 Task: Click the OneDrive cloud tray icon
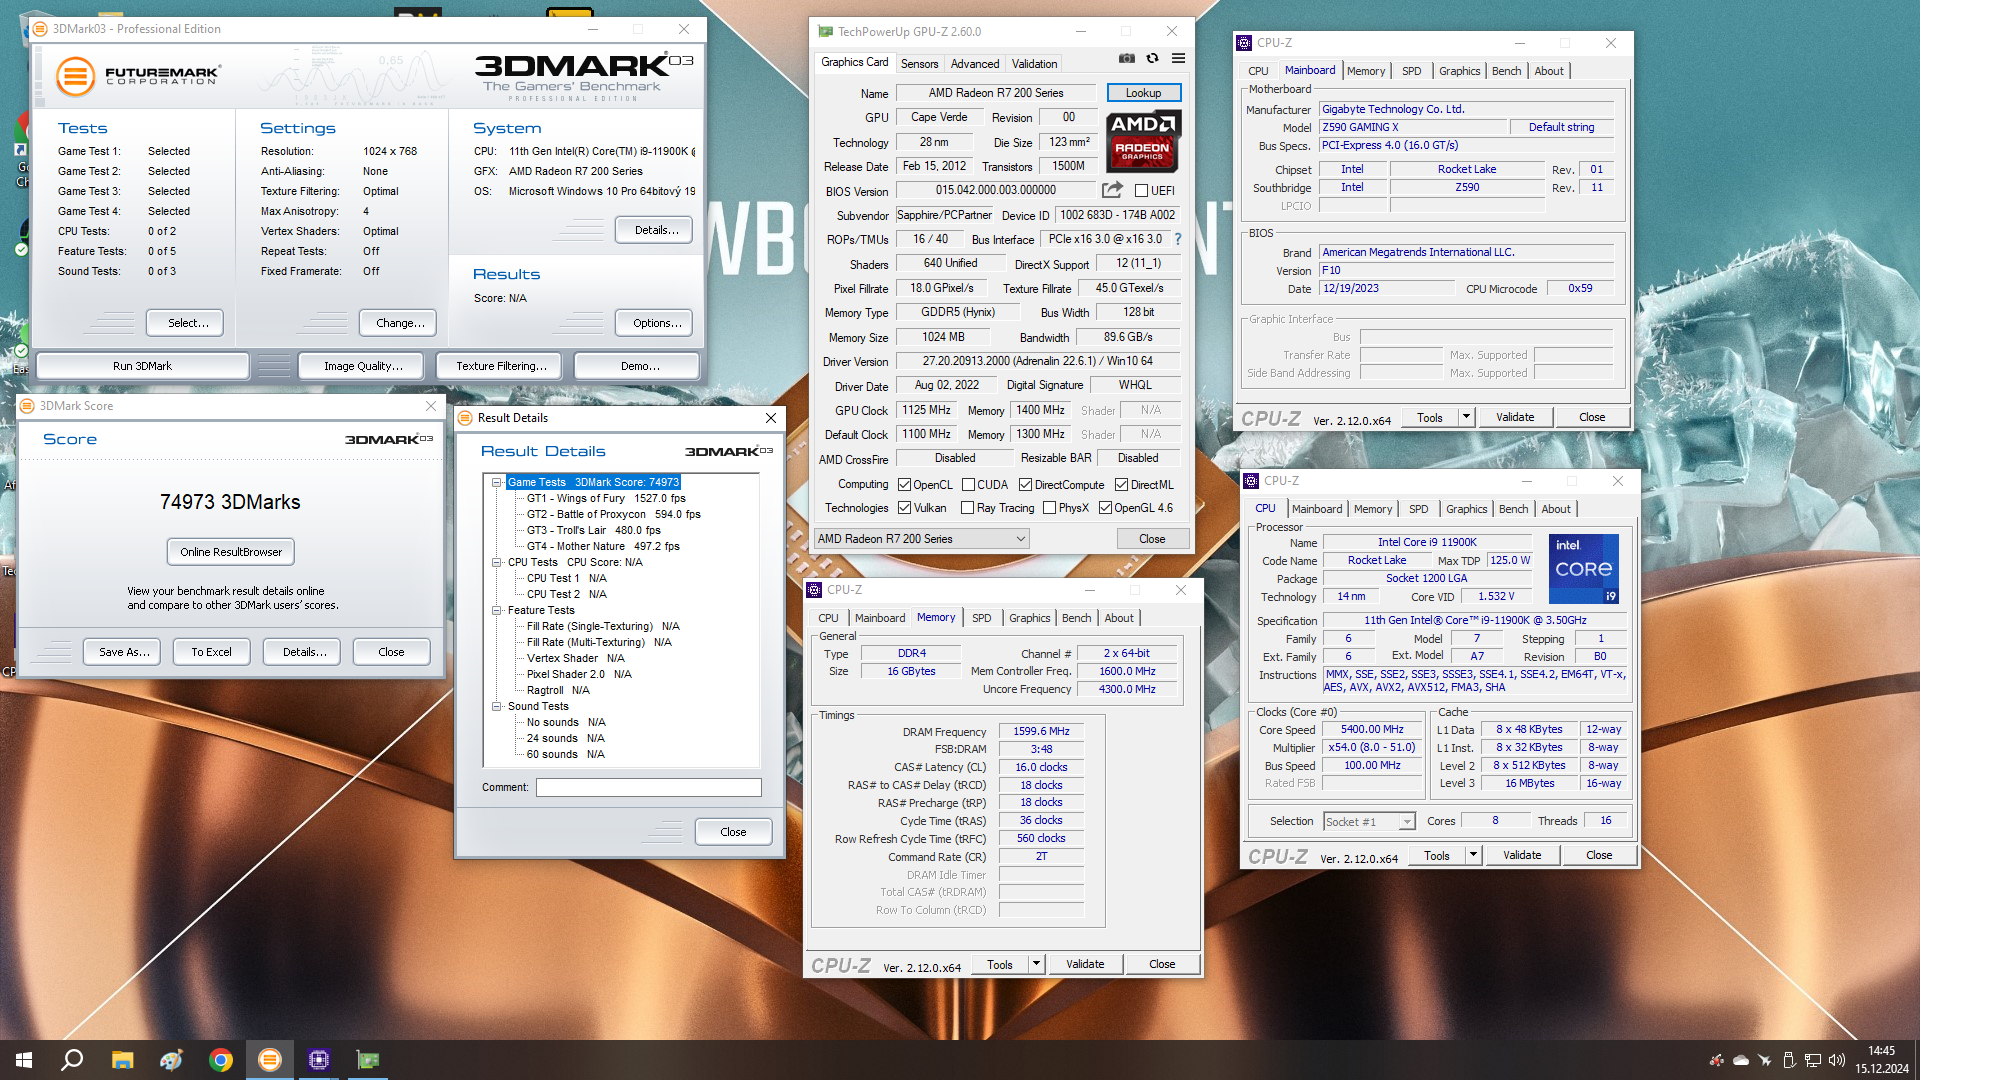click(x=1741, y=1060)
